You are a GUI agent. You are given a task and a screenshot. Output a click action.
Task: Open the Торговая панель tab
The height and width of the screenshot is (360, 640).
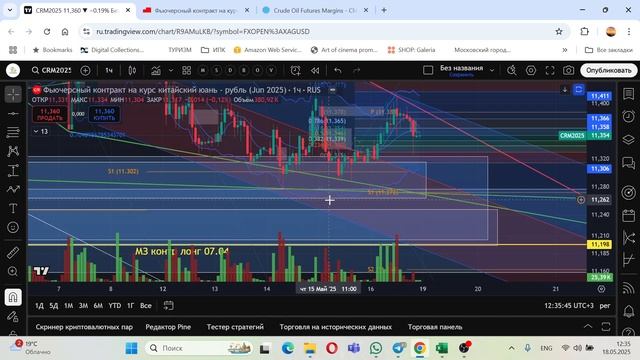point(435,327)
